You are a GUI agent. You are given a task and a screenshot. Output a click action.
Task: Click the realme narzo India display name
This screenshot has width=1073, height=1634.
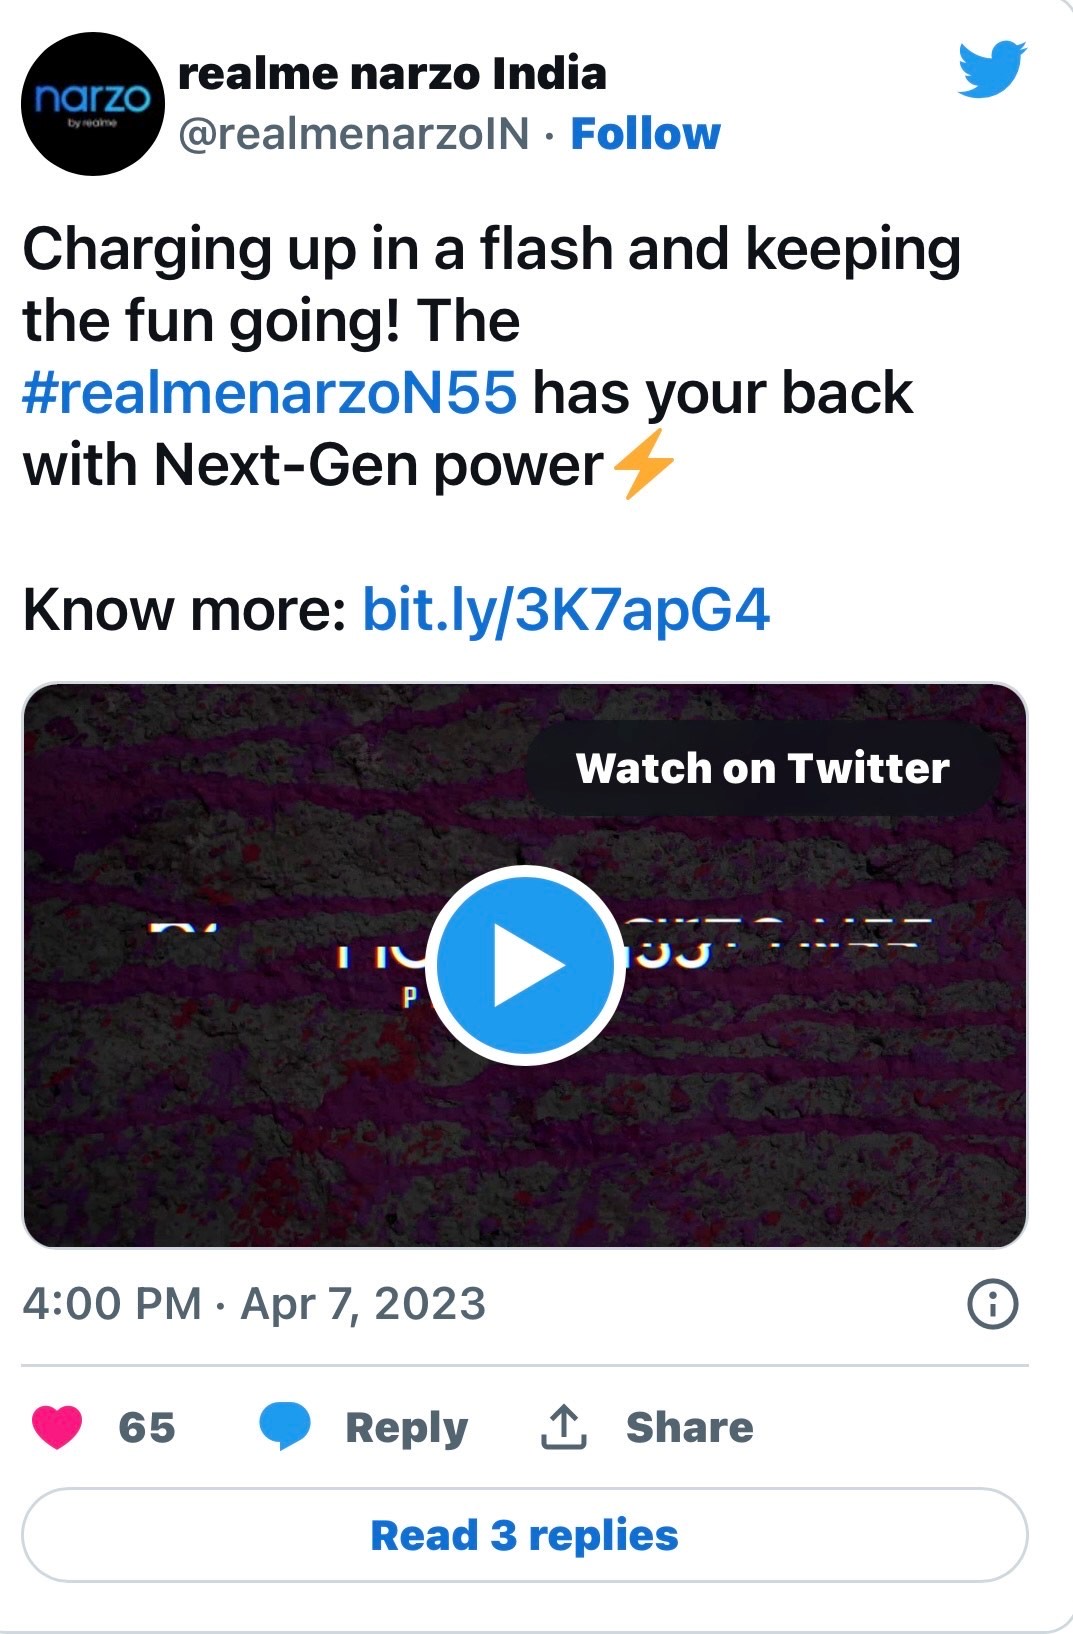[392, 74]
